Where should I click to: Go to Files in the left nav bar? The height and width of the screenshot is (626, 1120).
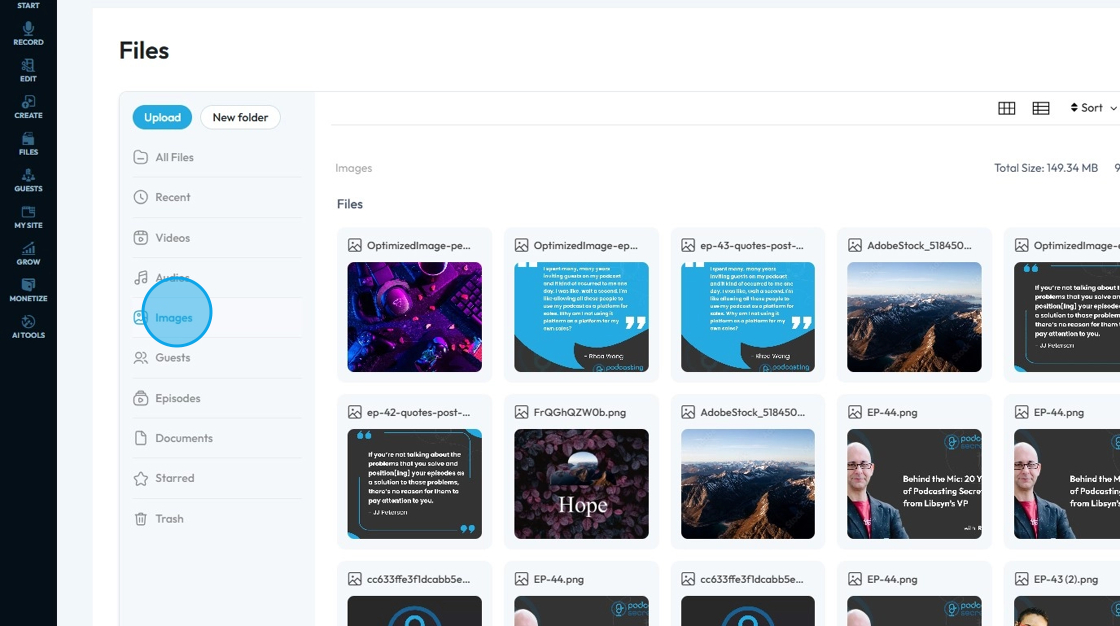28,144
